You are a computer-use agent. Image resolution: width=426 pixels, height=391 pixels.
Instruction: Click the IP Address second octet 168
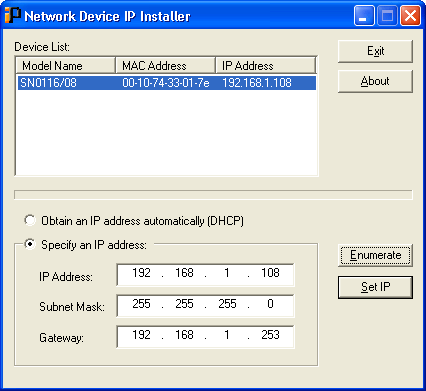point(184,273)
